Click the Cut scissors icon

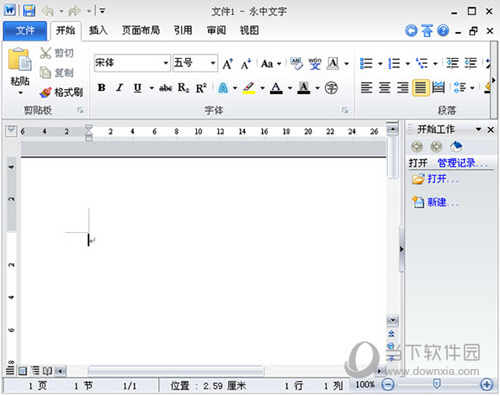[45, 53]
